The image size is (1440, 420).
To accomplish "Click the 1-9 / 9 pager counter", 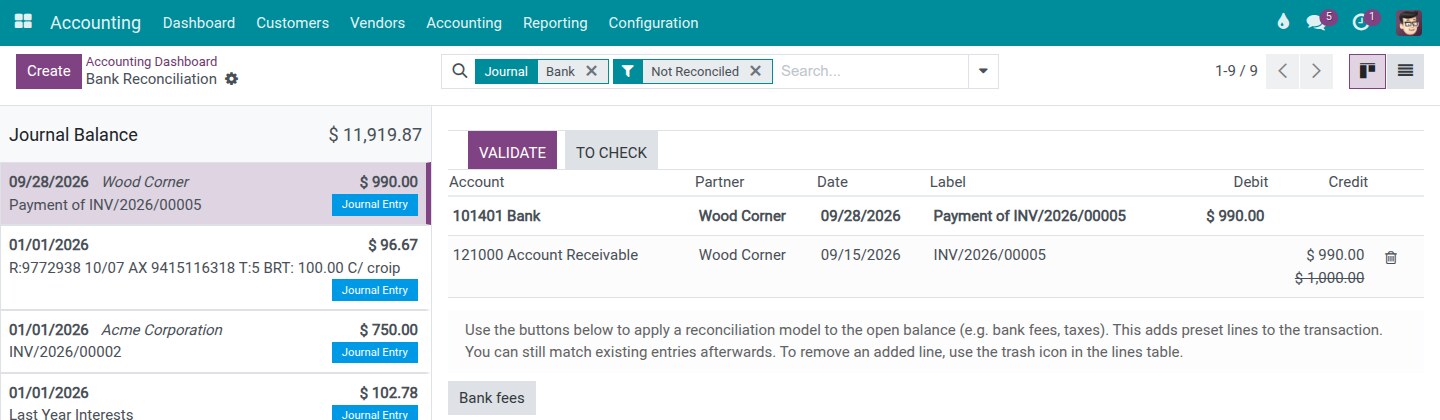I will [1236, 71].
